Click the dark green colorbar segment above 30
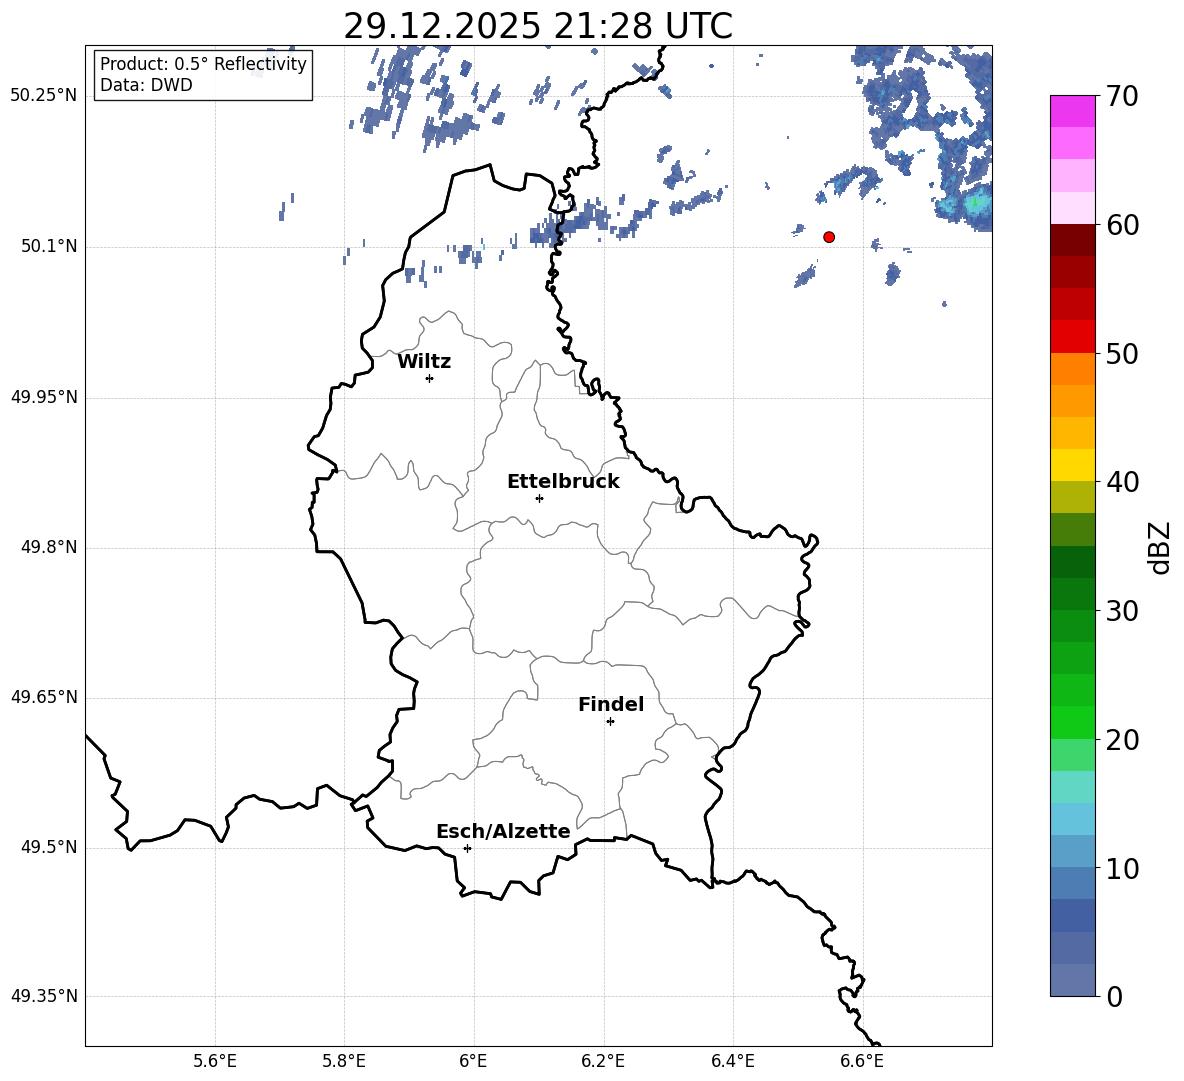The image size is (1184, 1081). coord(1072,594)
